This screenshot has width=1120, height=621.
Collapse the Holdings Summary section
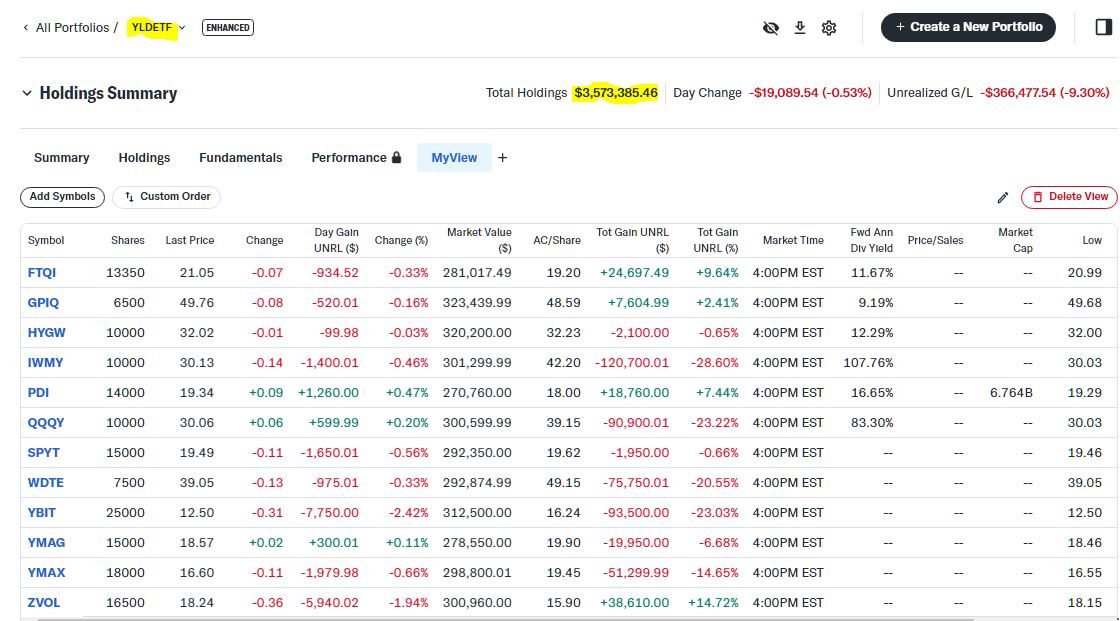(27, 93)
